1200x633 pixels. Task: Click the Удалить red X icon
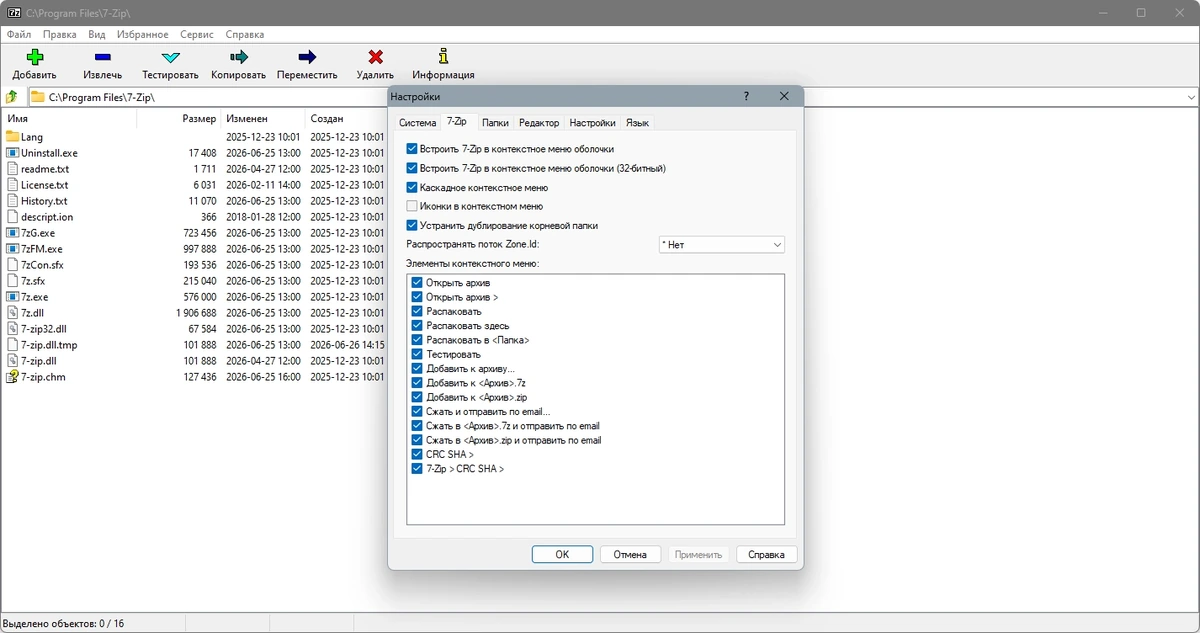click(x=375, y=57)
